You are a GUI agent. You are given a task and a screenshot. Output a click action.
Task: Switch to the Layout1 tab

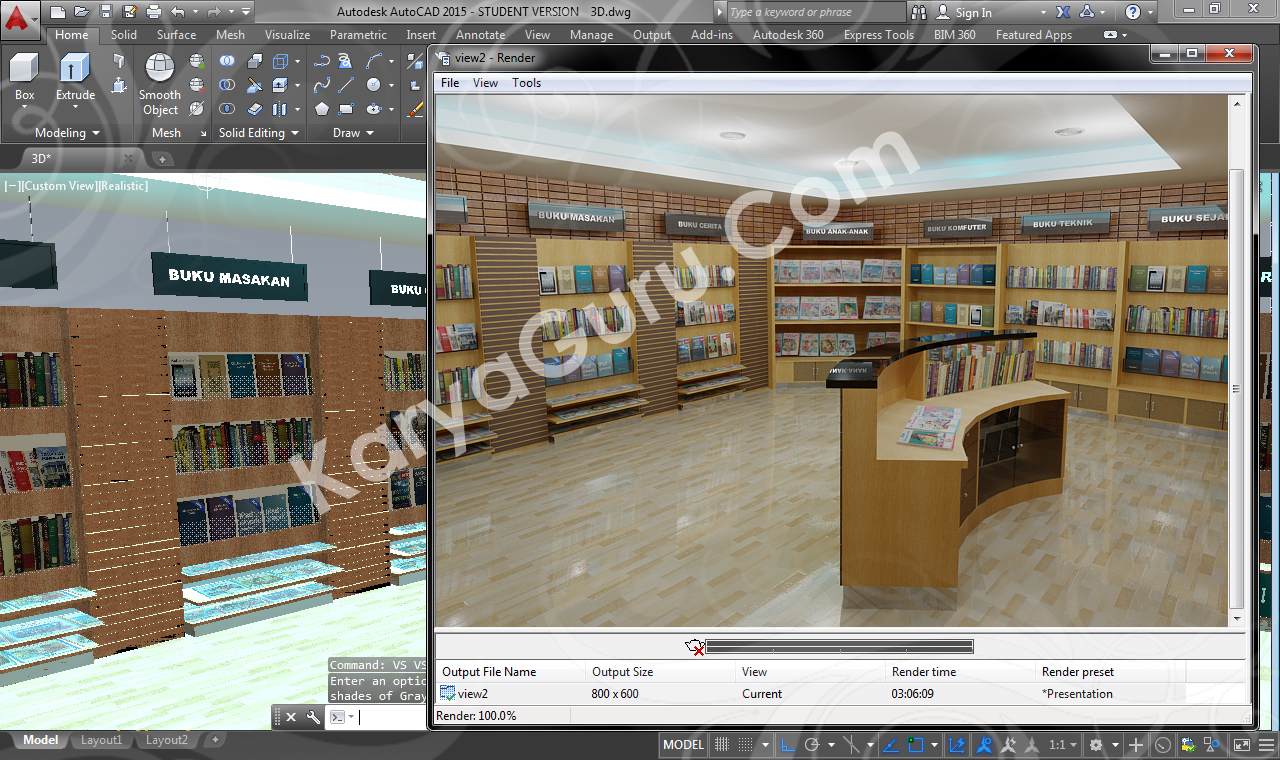101,741
